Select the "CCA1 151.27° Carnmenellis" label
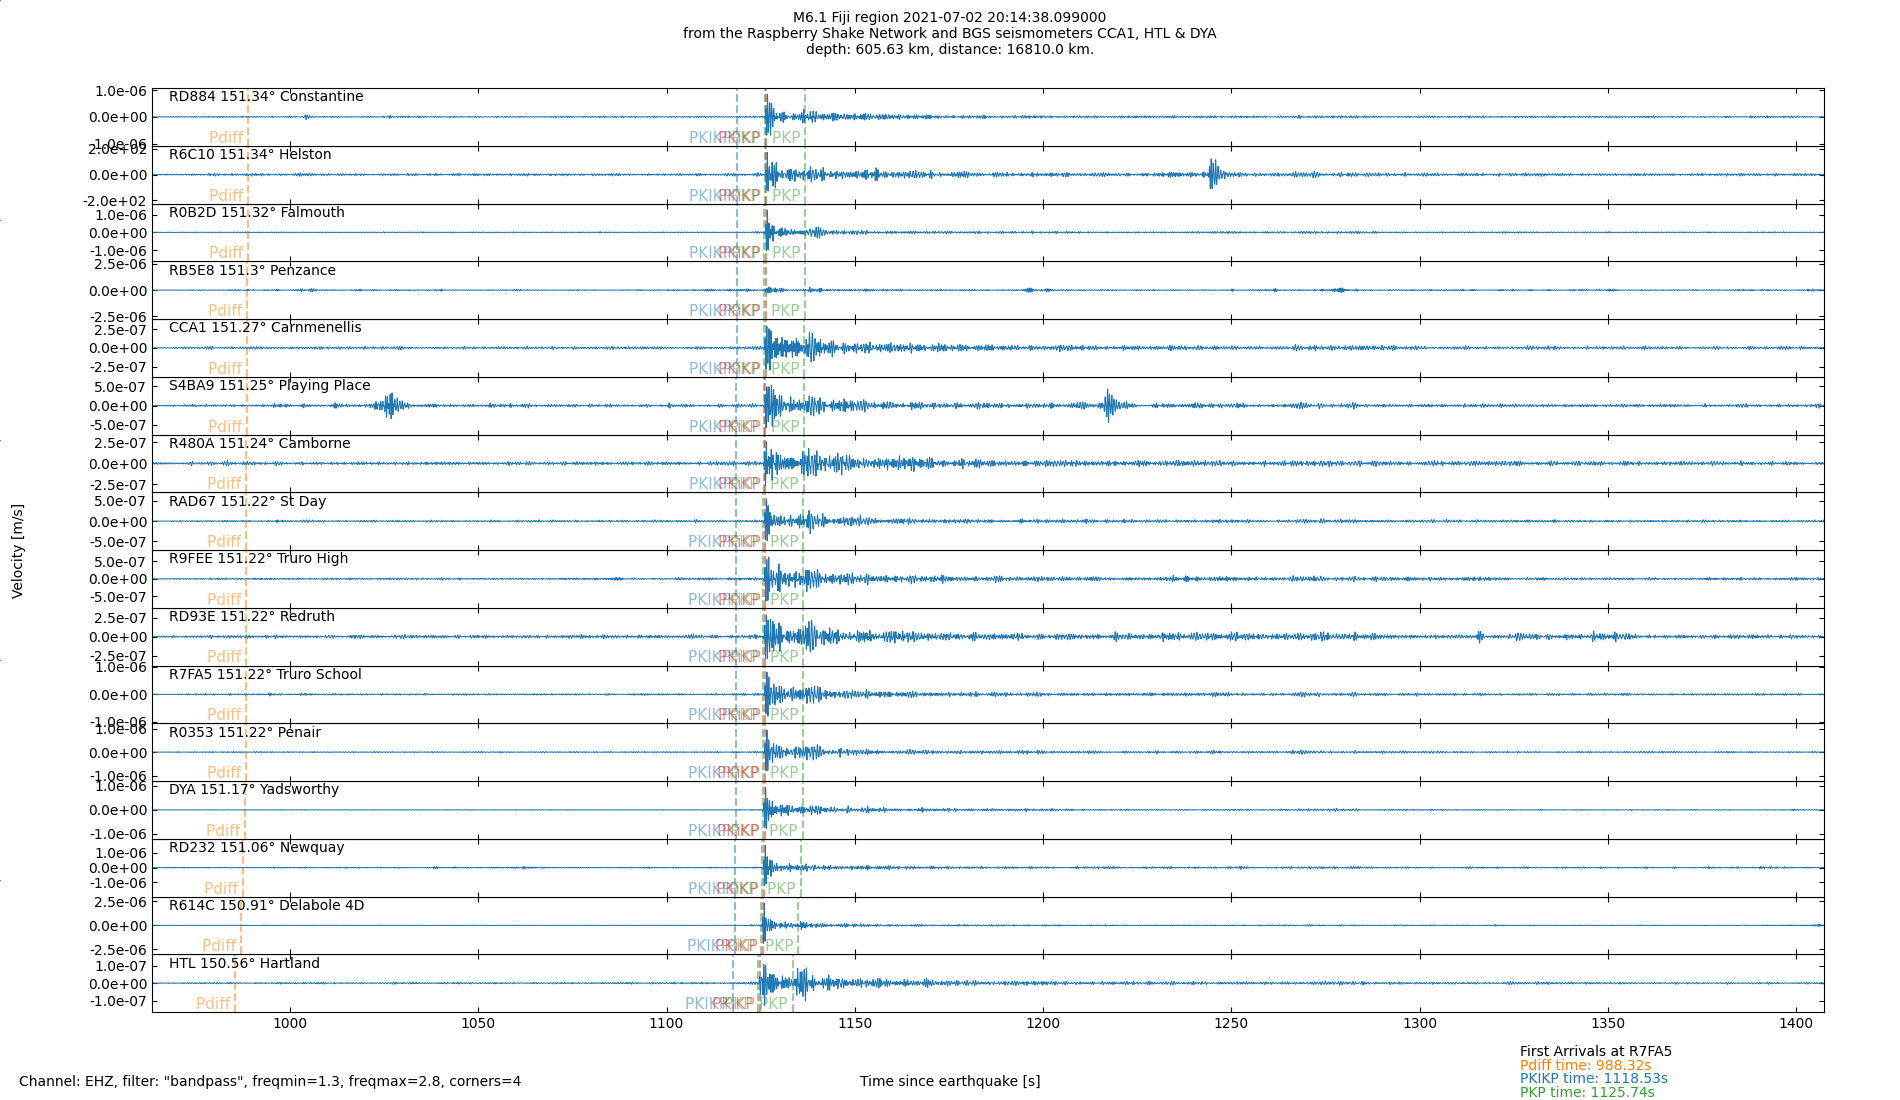The height and width of the screenshot is (1100, 1900). click(265, 327)
